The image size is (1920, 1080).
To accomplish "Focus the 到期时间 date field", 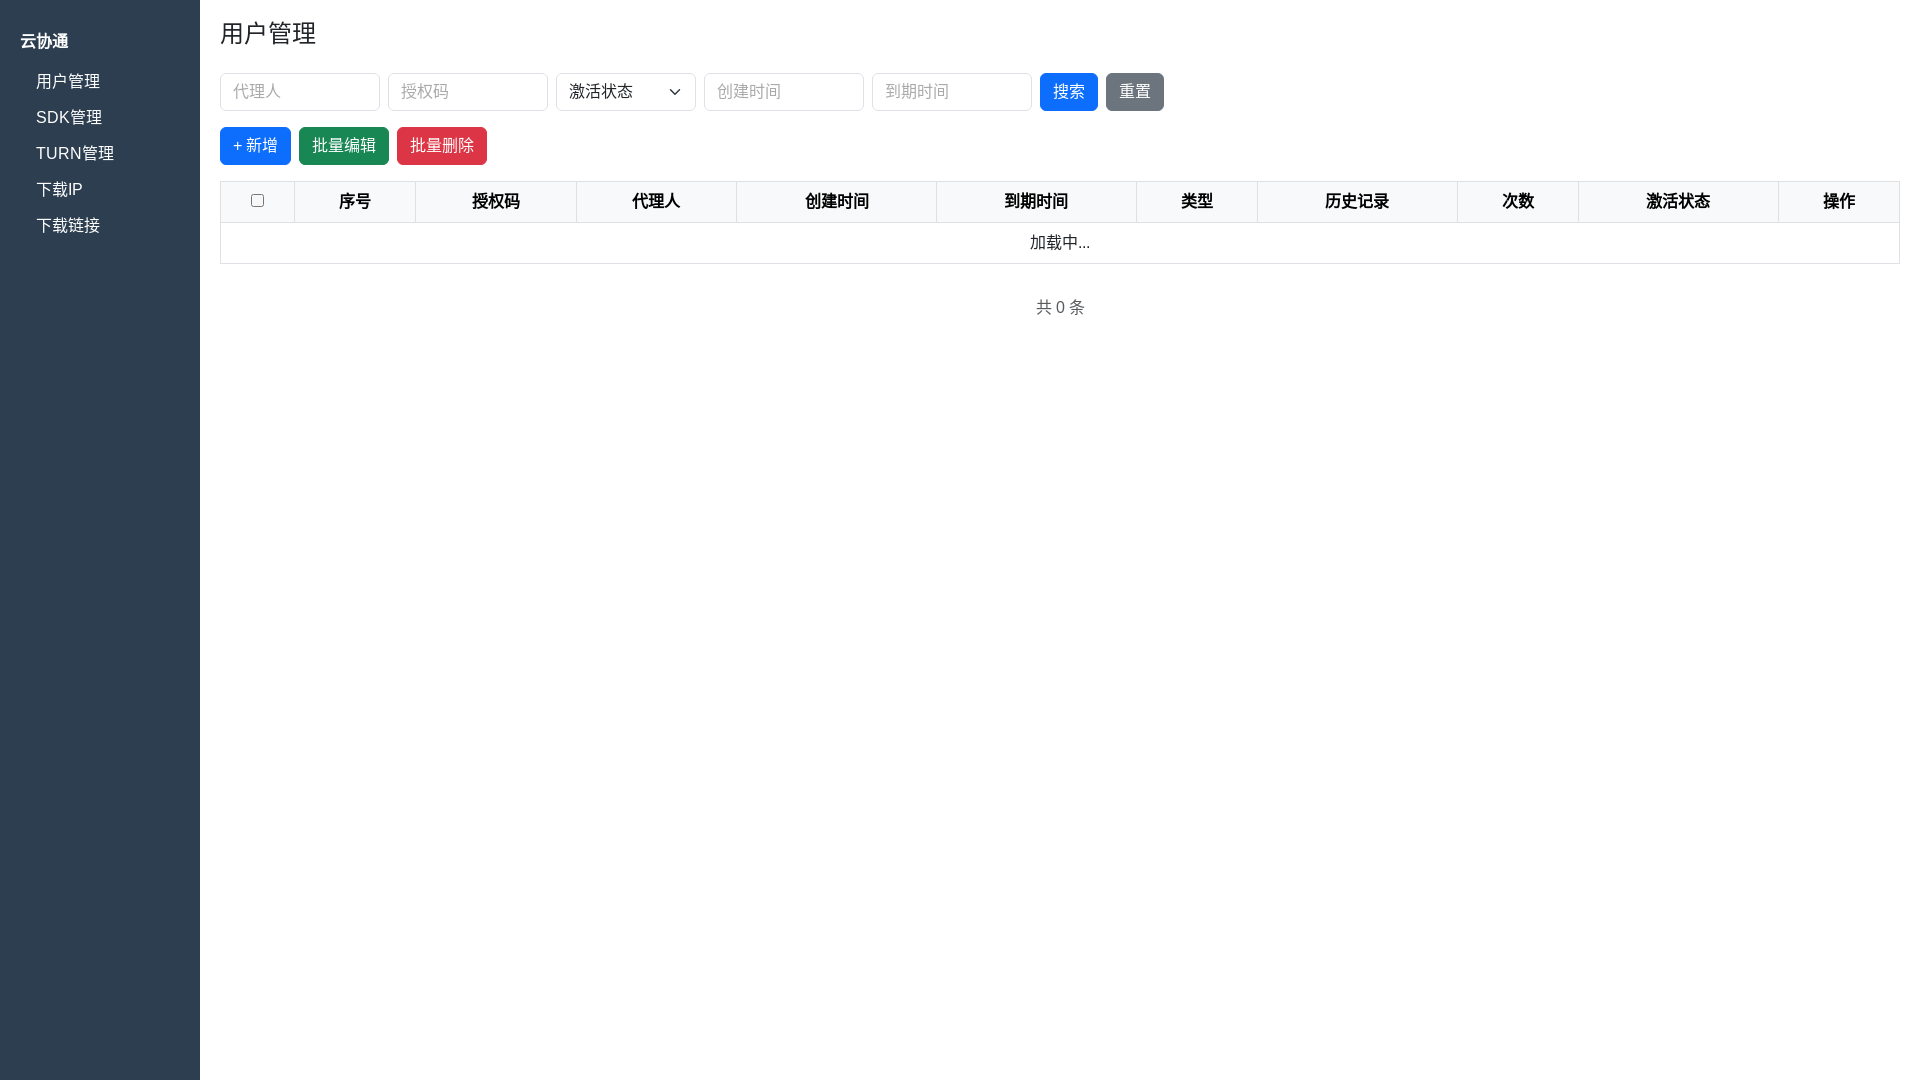I will (x=952, y=92).
